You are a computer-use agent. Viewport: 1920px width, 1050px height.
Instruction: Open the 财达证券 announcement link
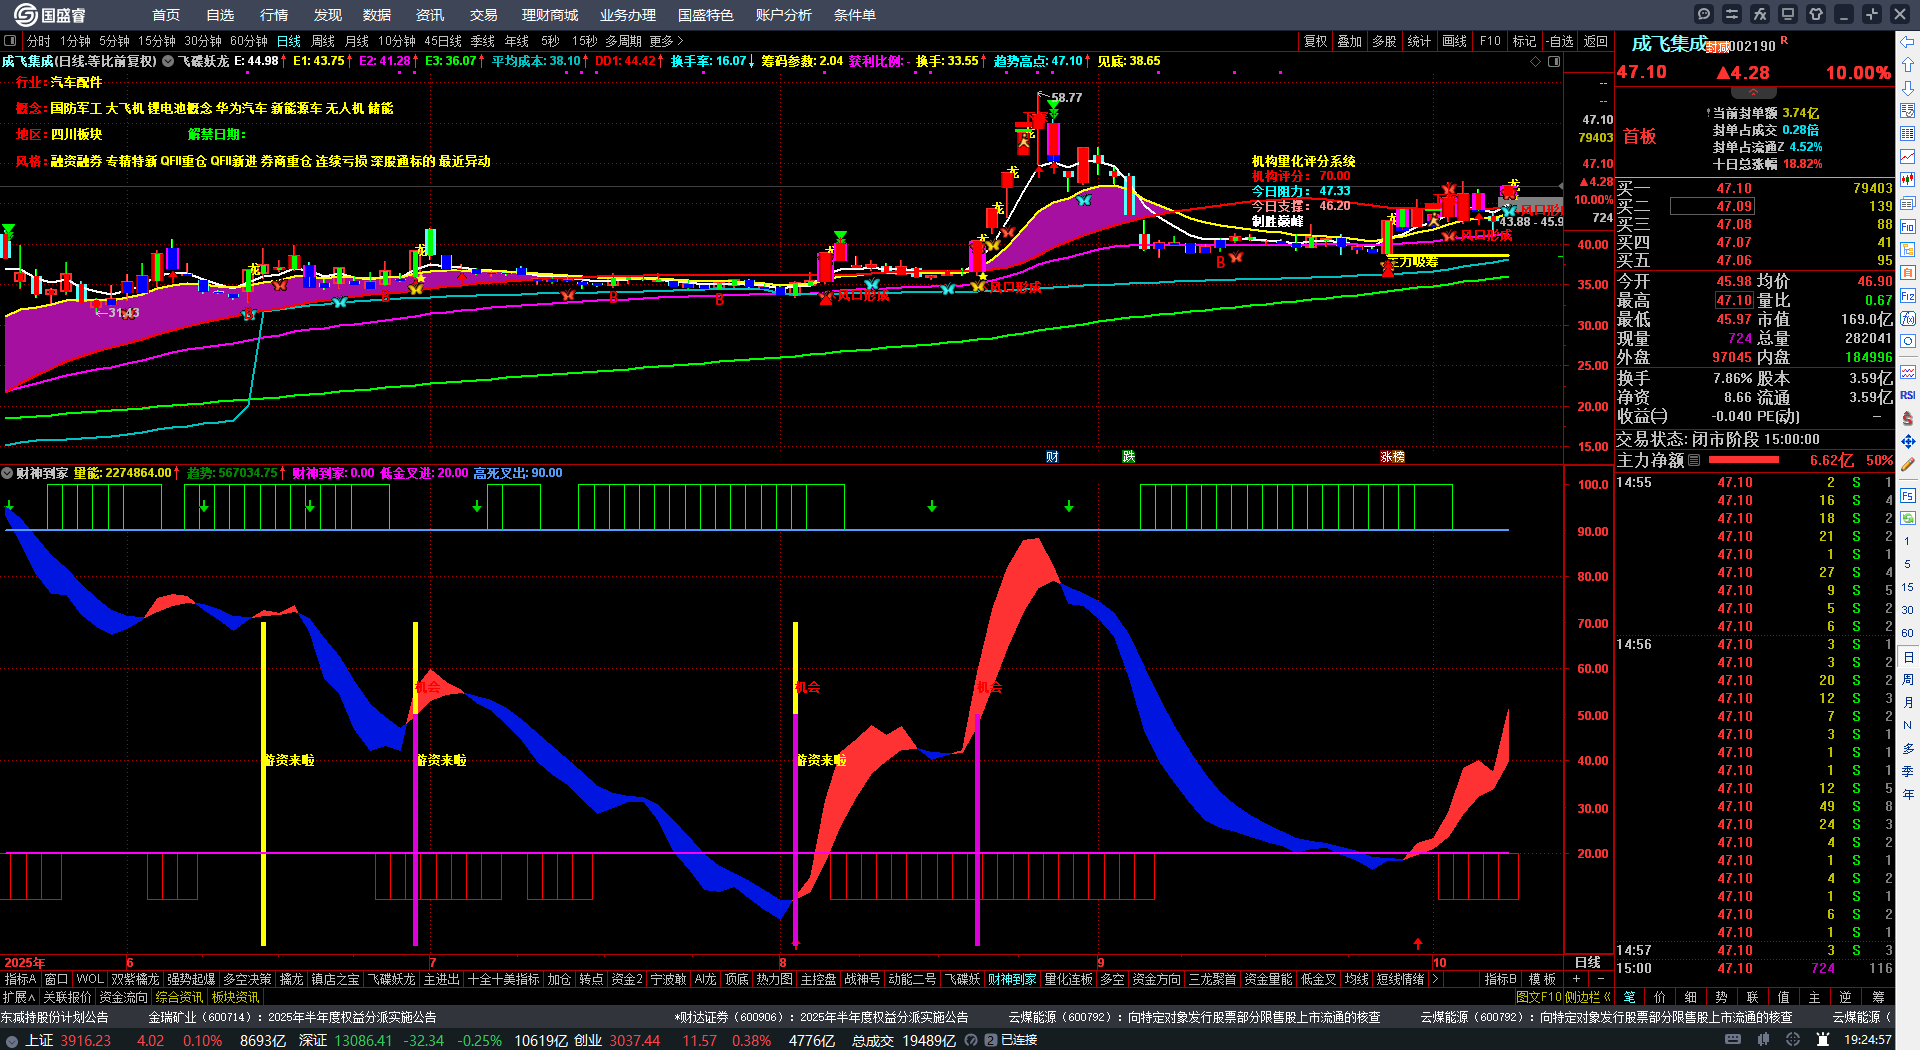click(822, 1017)
